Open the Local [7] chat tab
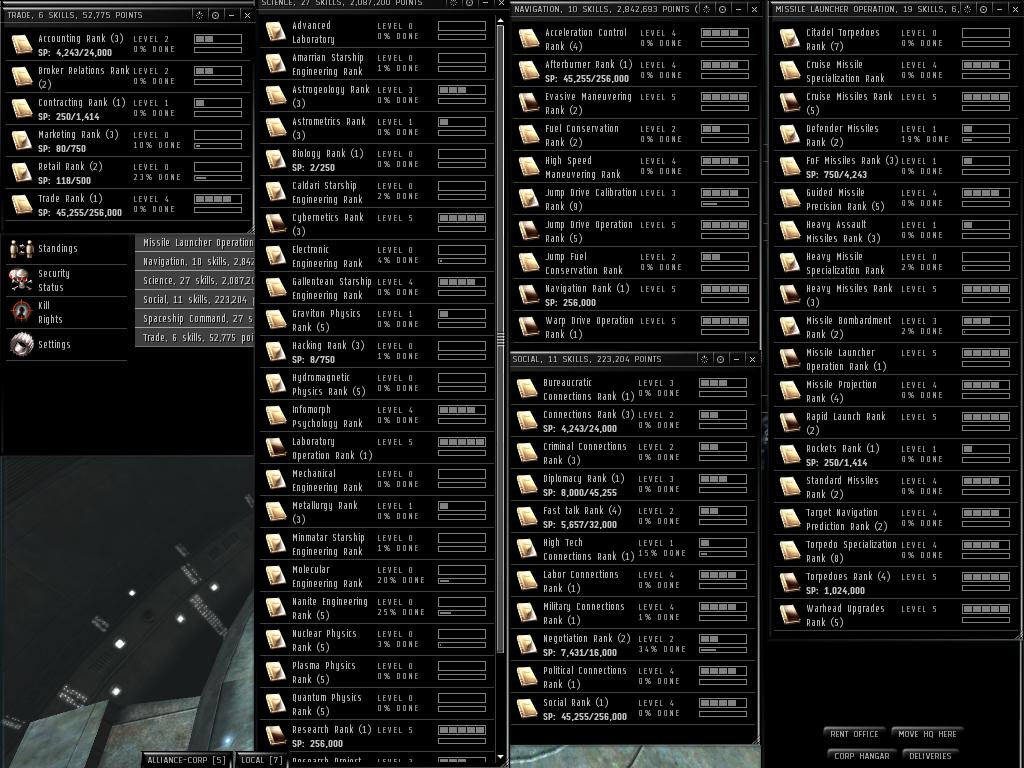Viewport: 1024px width, 768px height. [261, 760]
